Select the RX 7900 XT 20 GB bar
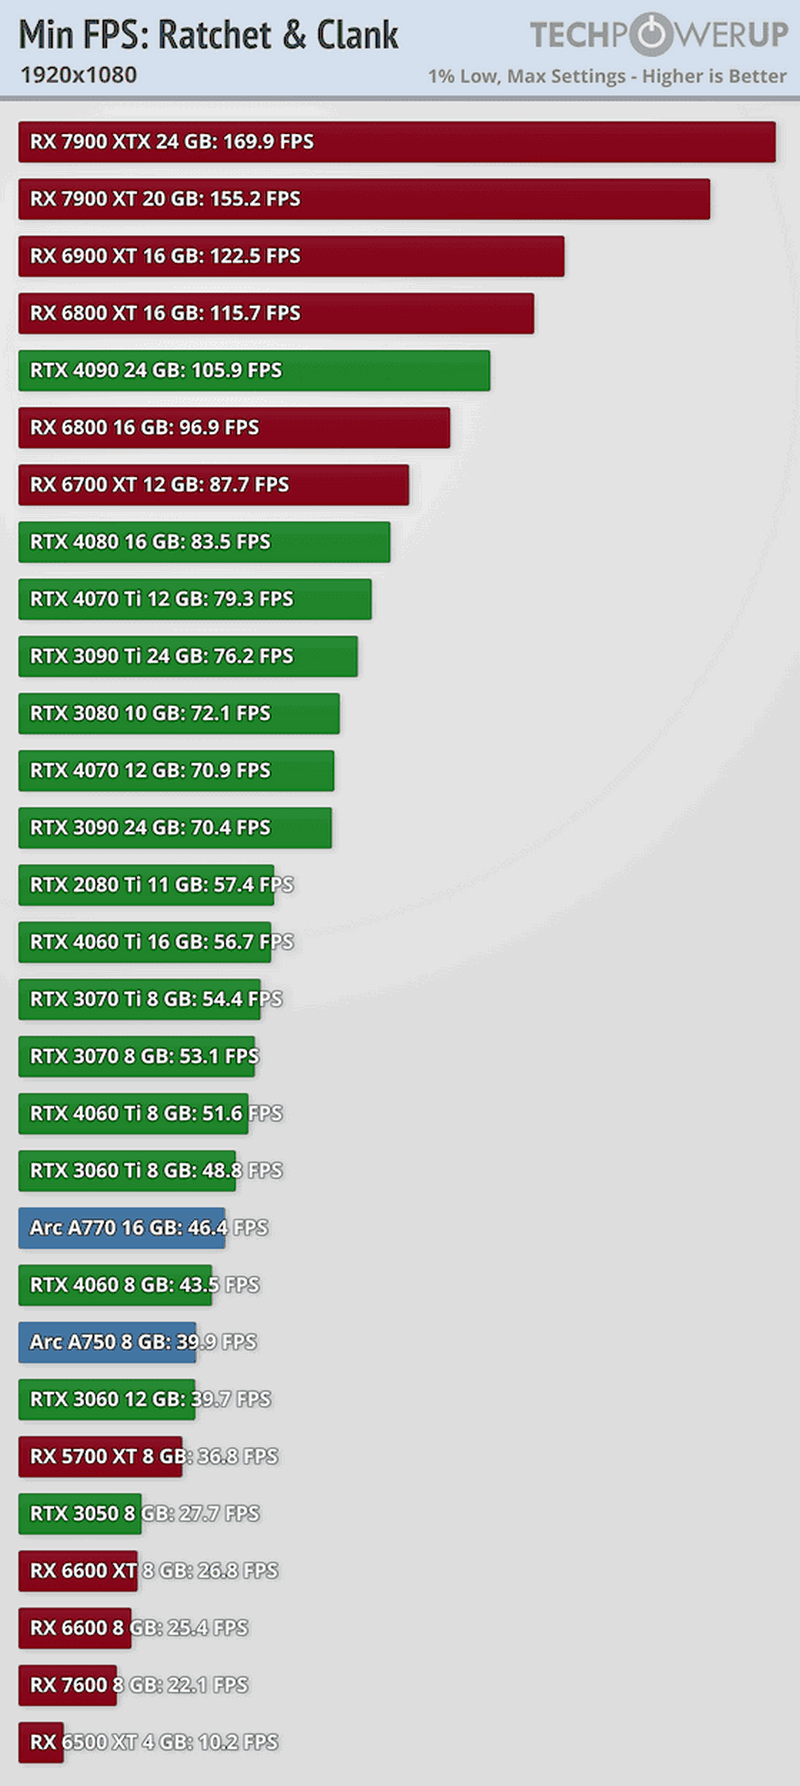Screen dimensions: 800x1786 click(x=364, y=199)
